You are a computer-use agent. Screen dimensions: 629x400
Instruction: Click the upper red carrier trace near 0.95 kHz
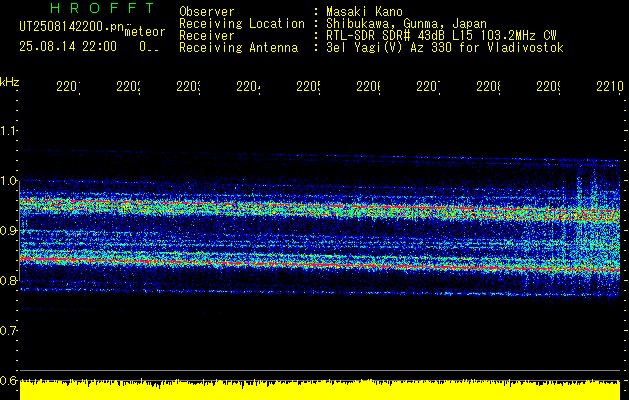pos(320,206)
